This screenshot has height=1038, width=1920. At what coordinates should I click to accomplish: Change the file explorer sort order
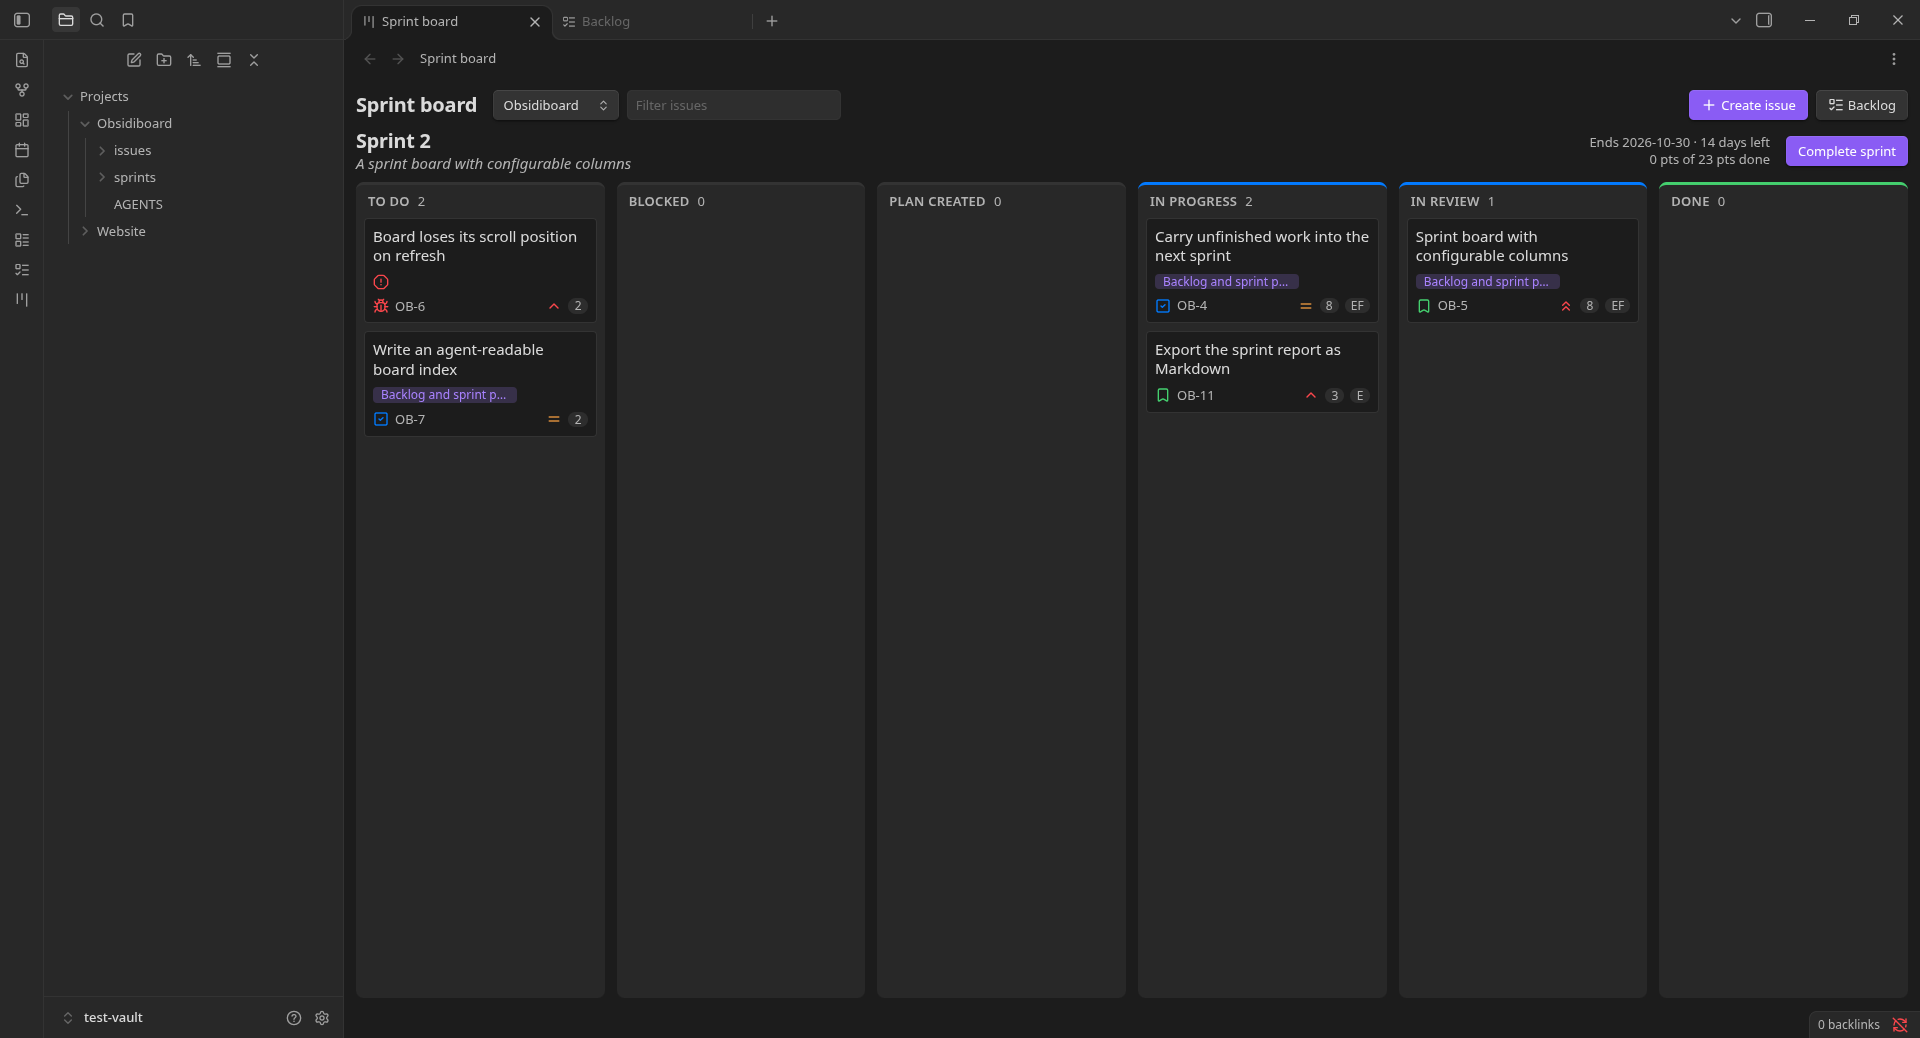[x=194, y=60]
